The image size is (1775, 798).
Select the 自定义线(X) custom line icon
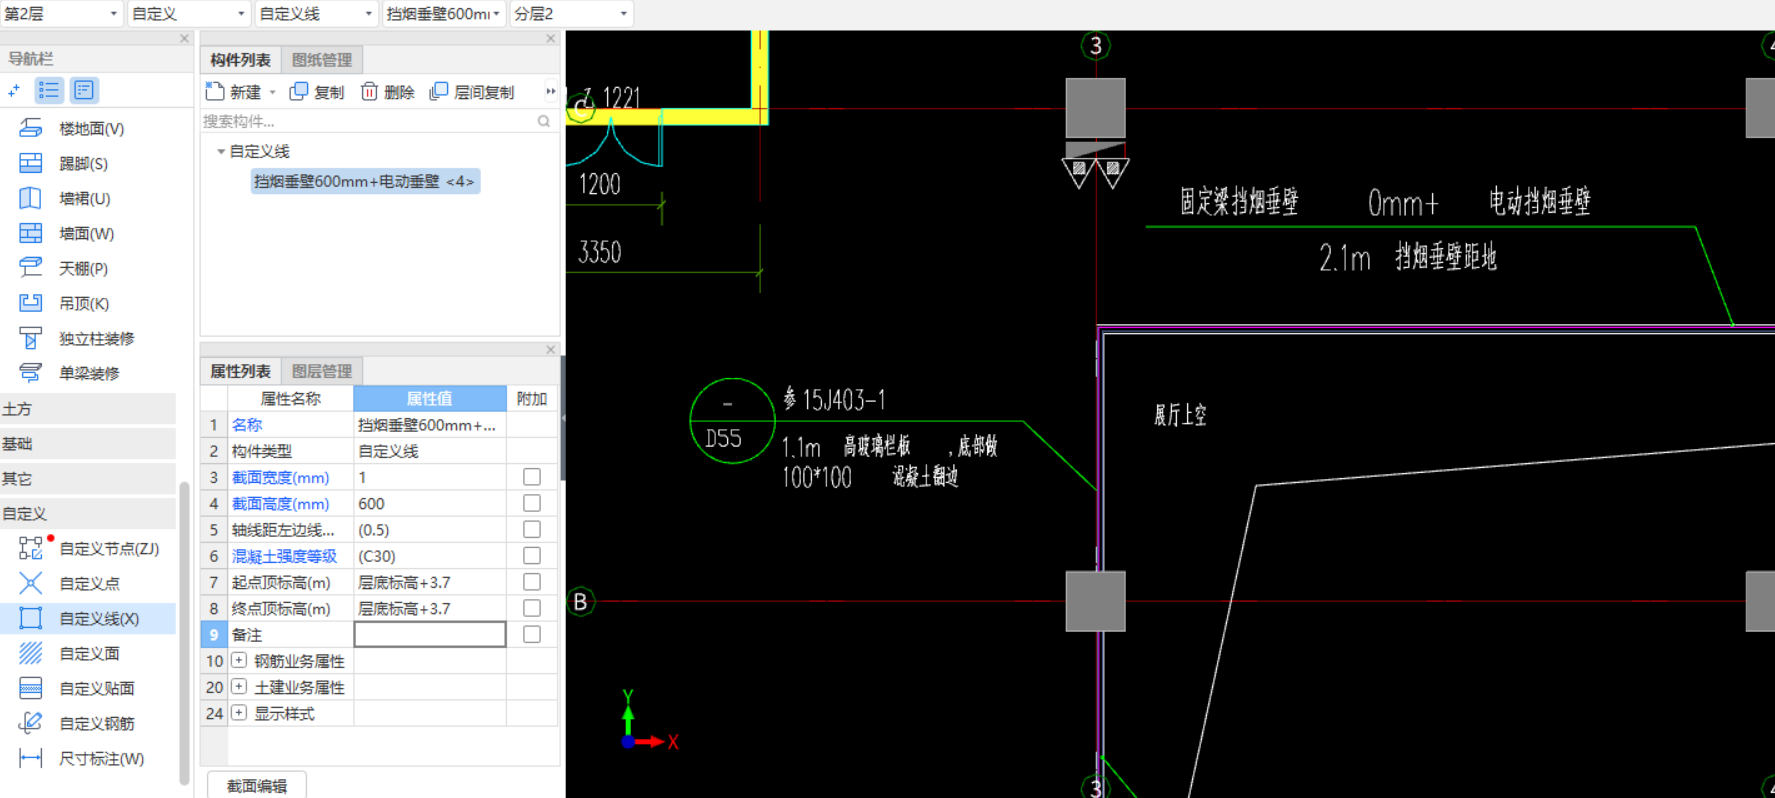tap(31, 618)
